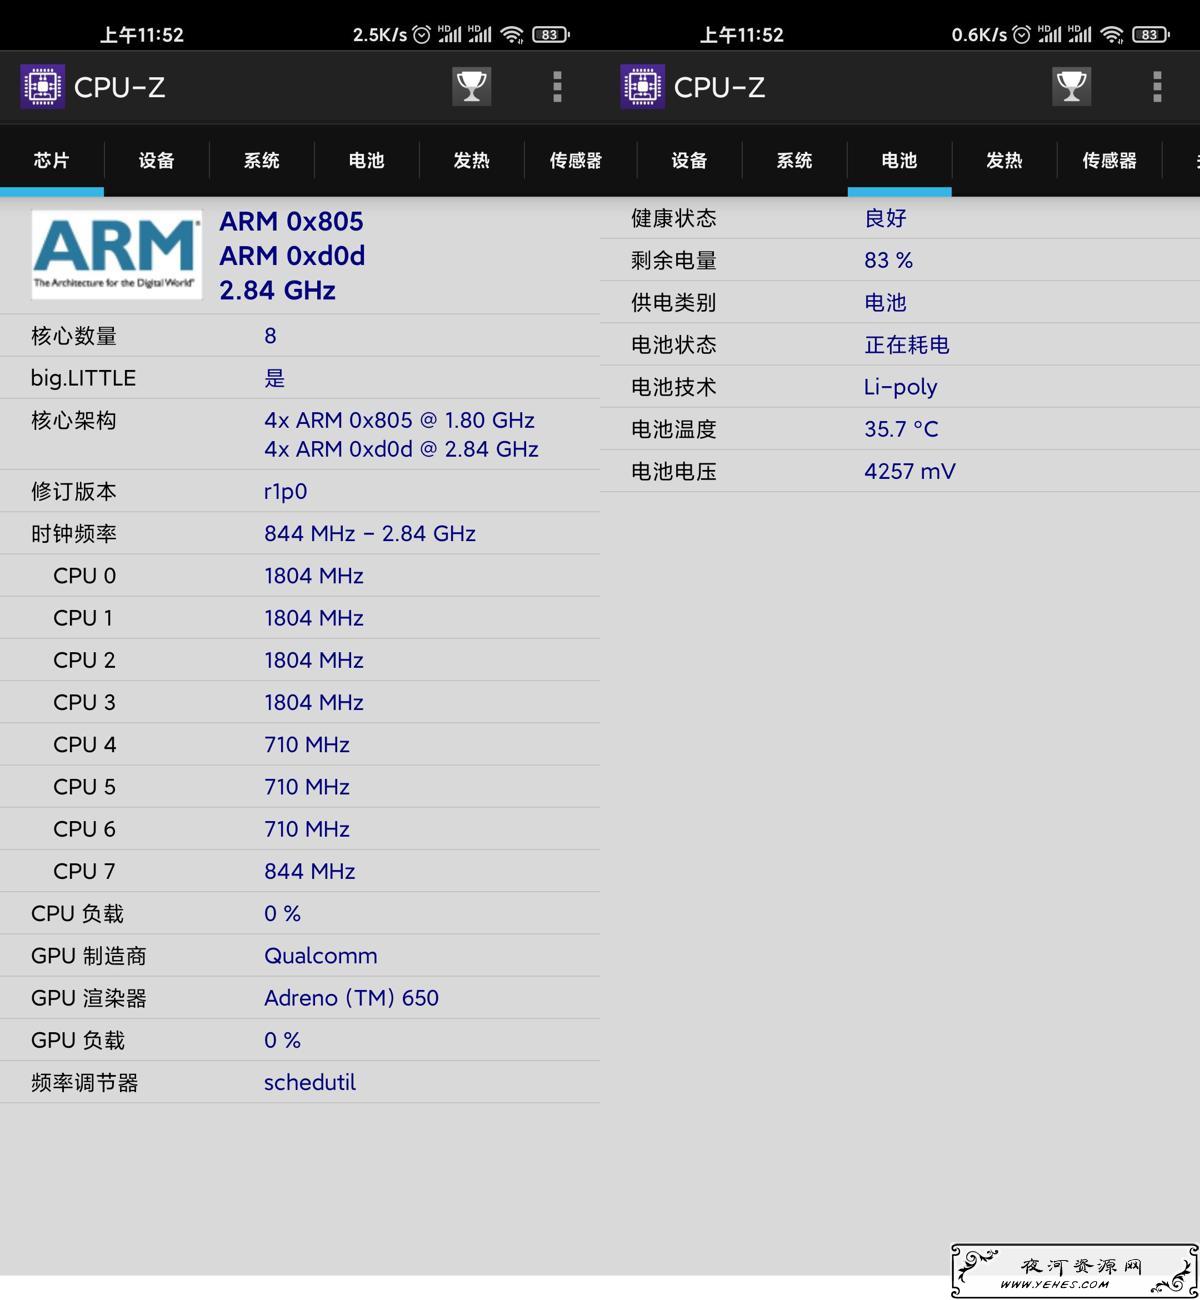Open the three-dot overflow menu on the chip page
The height and width of the screenshot is (1300, 1200).
pos(557,87)
